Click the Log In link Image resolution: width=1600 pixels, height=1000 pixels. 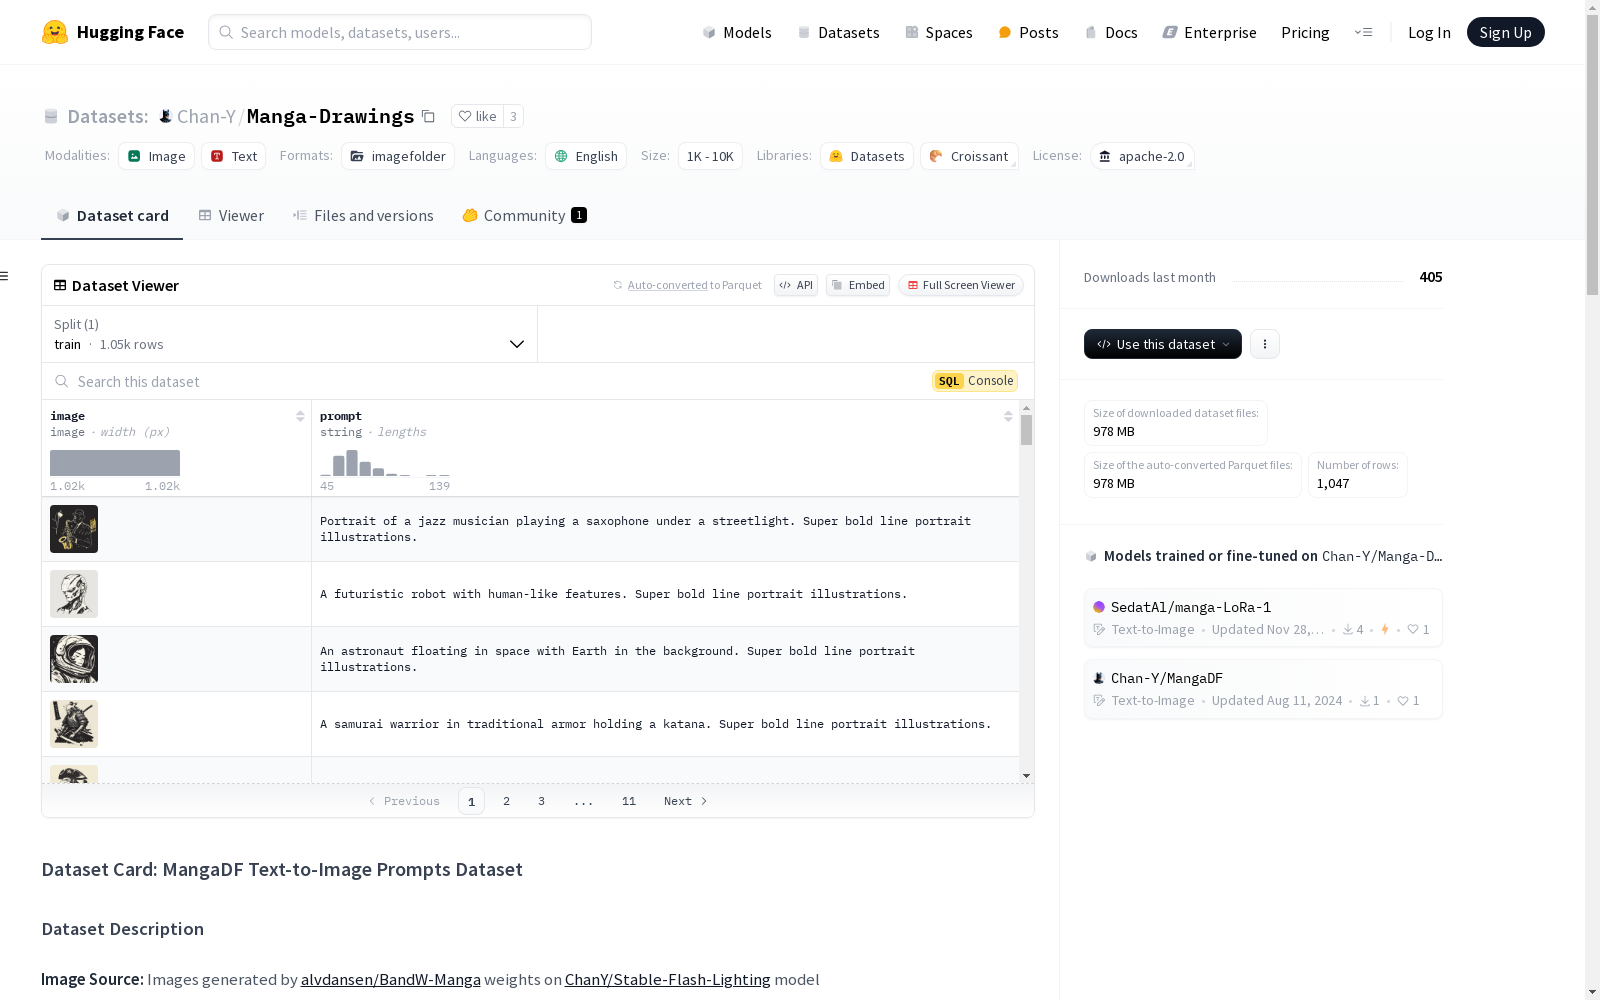click(1429, 32)
